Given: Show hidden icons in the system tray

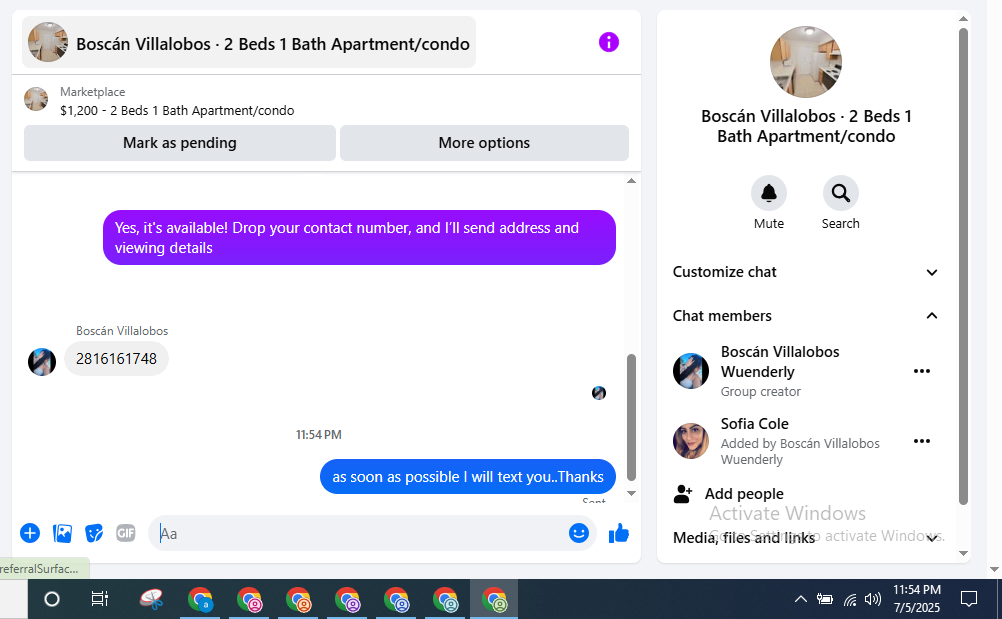Looking at the screenshot, I should 800,599.
